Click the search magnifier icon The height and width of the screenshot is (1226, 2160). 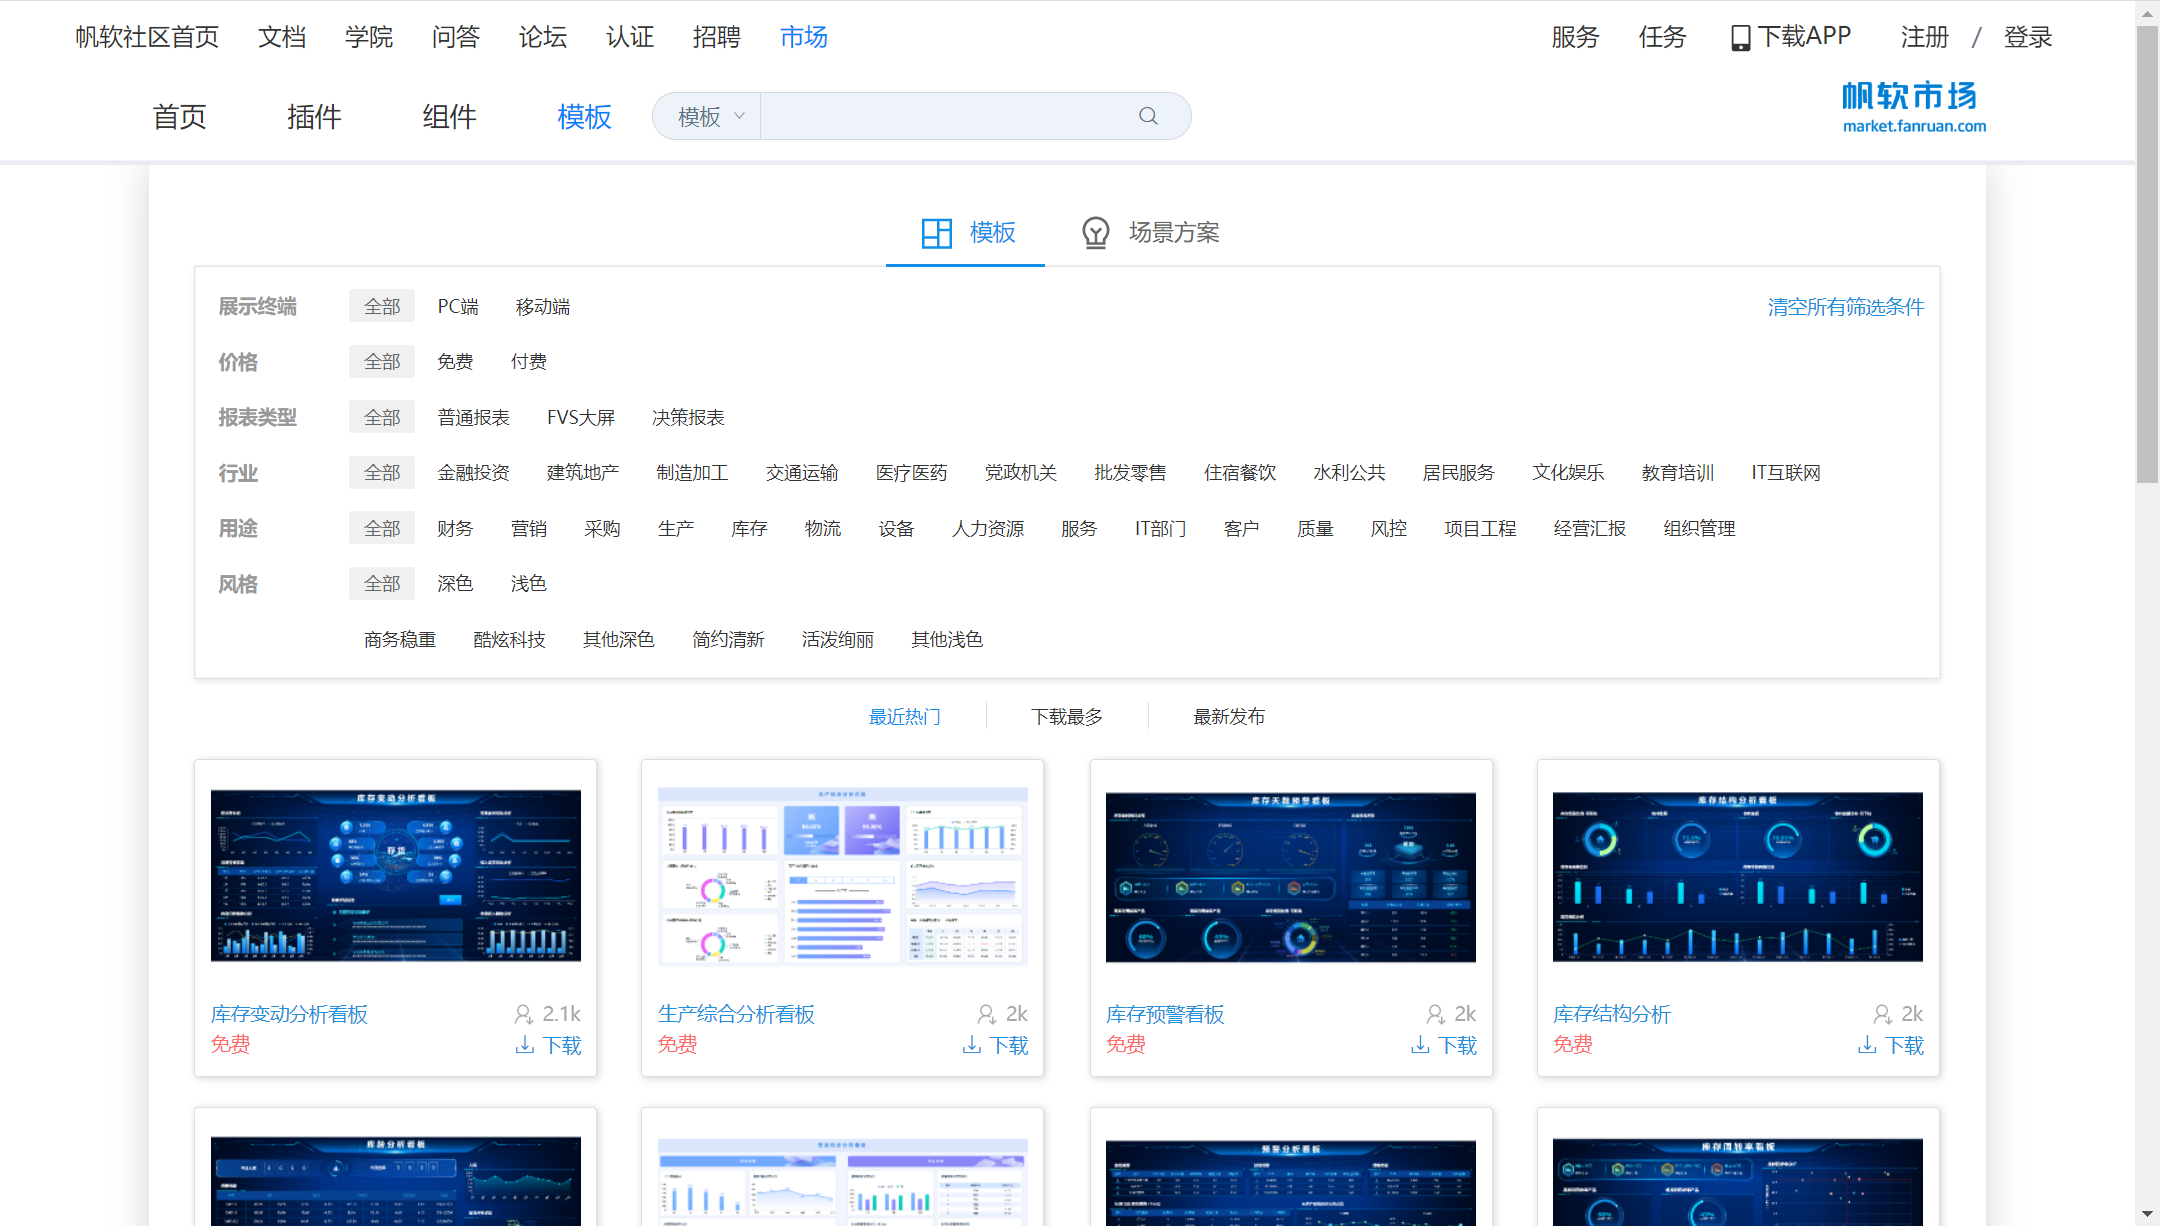(x=1148, y=116)
